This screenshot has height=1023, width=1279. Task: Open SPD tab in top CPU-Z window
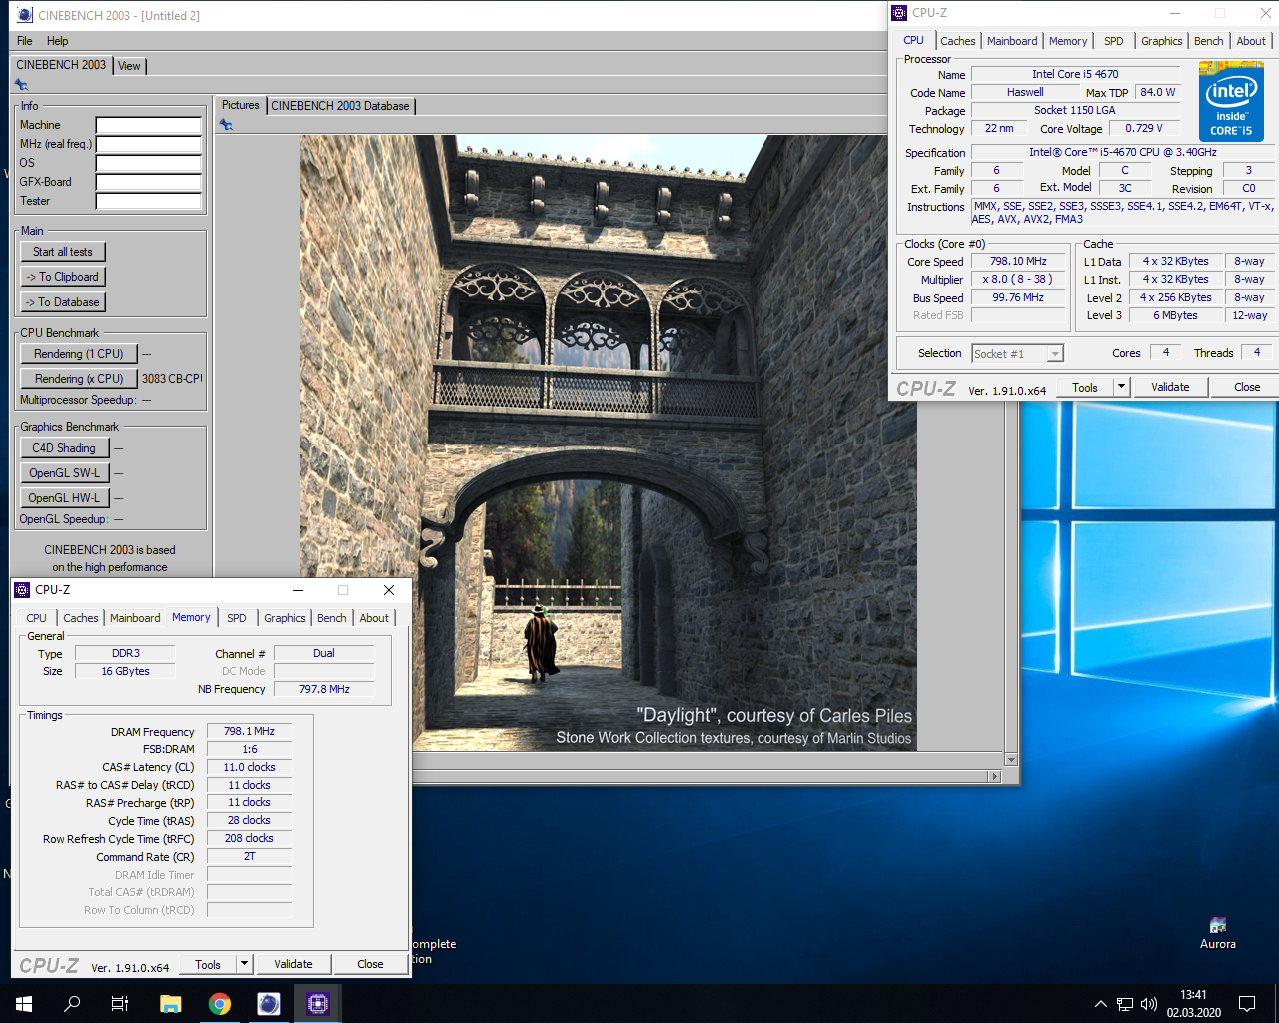click(x=1114, y=41)
